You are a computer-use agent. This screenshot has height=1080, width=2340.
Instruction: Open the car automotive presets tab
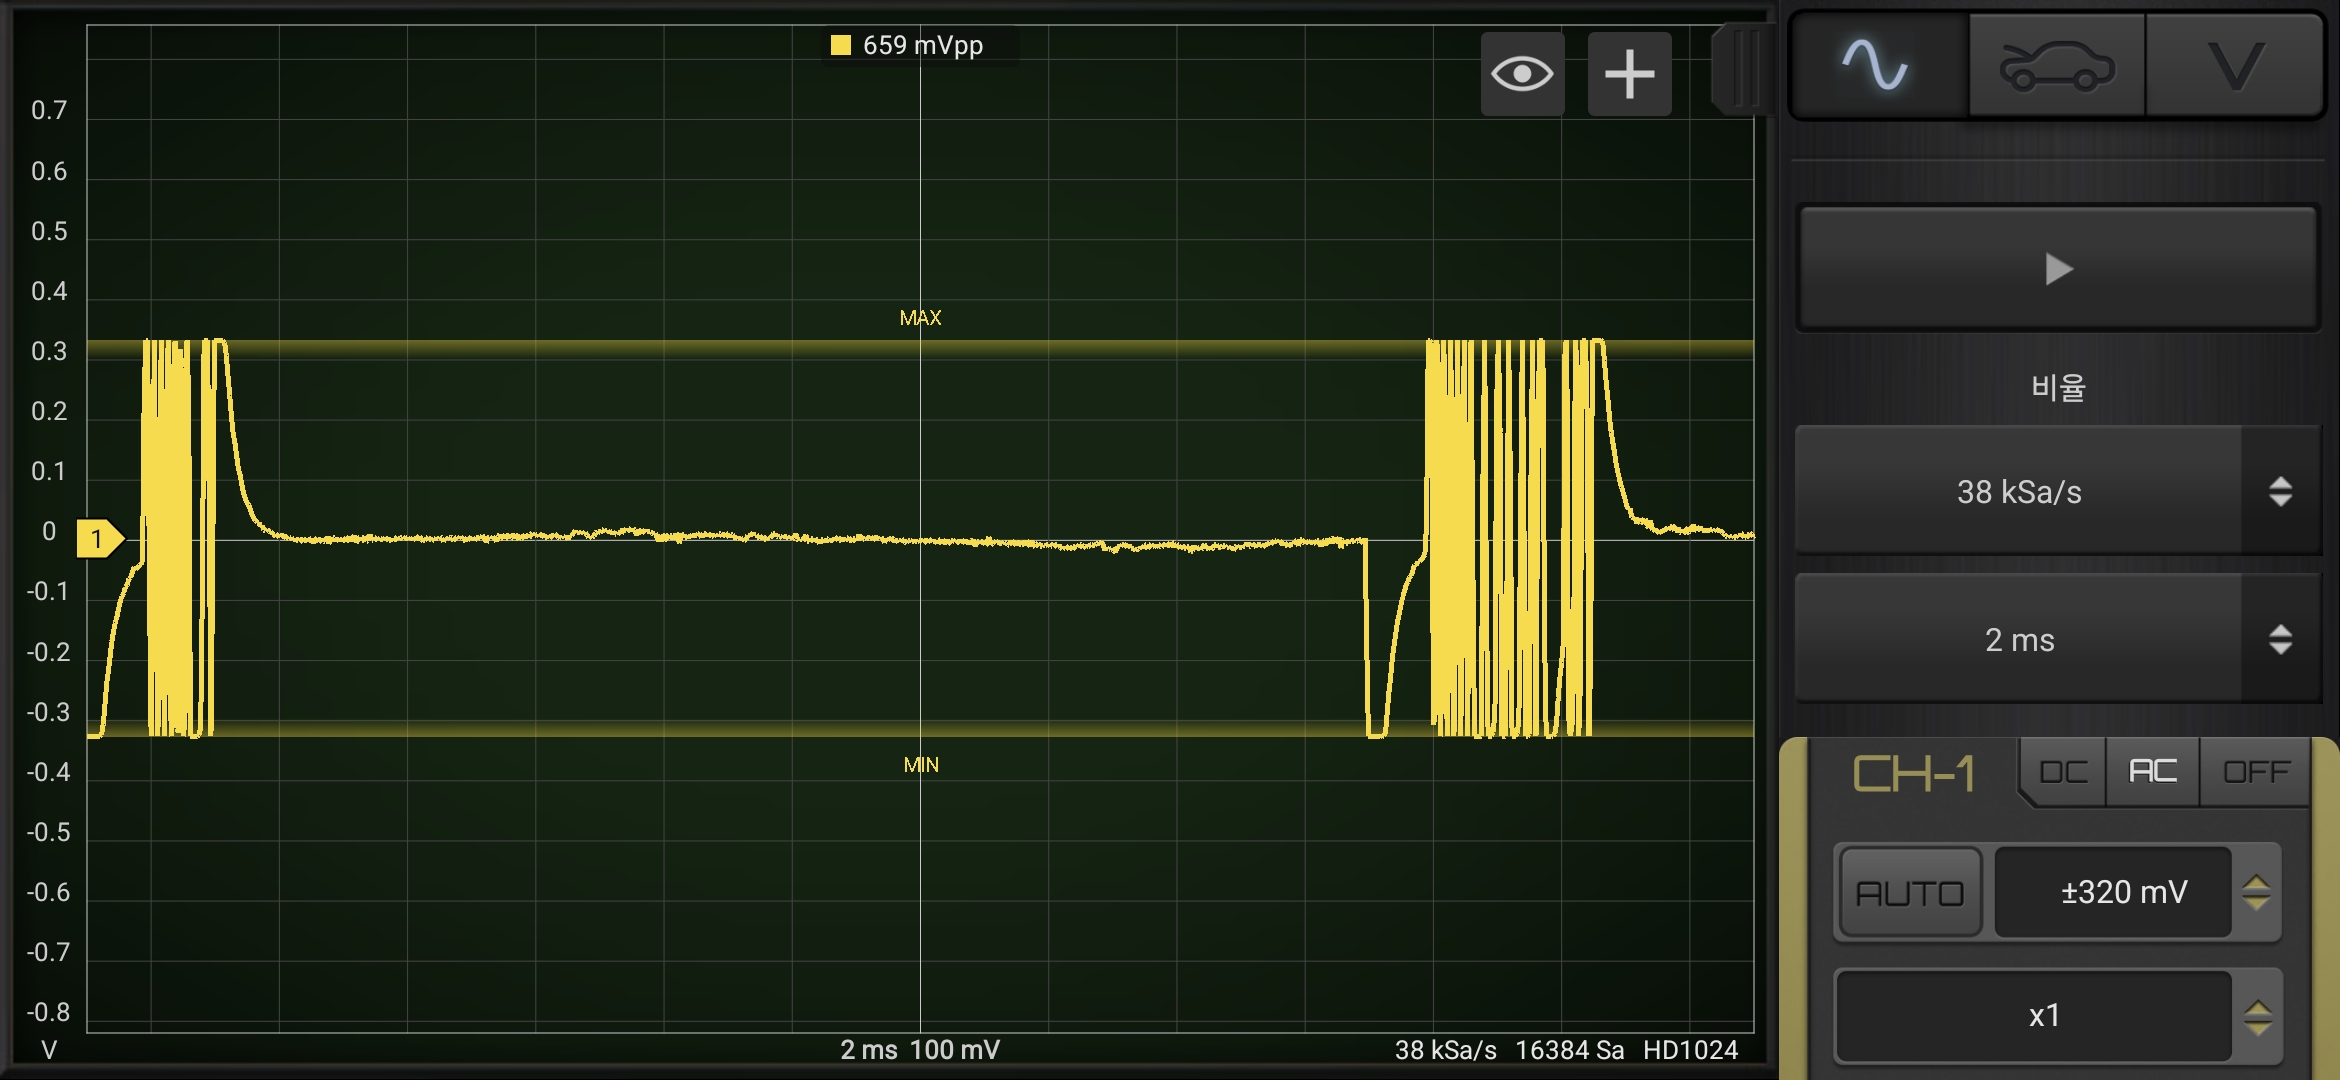click(x=2056, y=67)
